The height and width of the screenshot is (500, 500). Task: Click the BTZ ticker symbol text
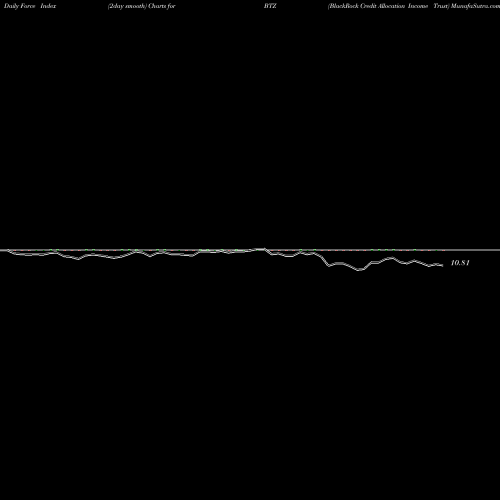pyautogui.click(x=270, y=6)
